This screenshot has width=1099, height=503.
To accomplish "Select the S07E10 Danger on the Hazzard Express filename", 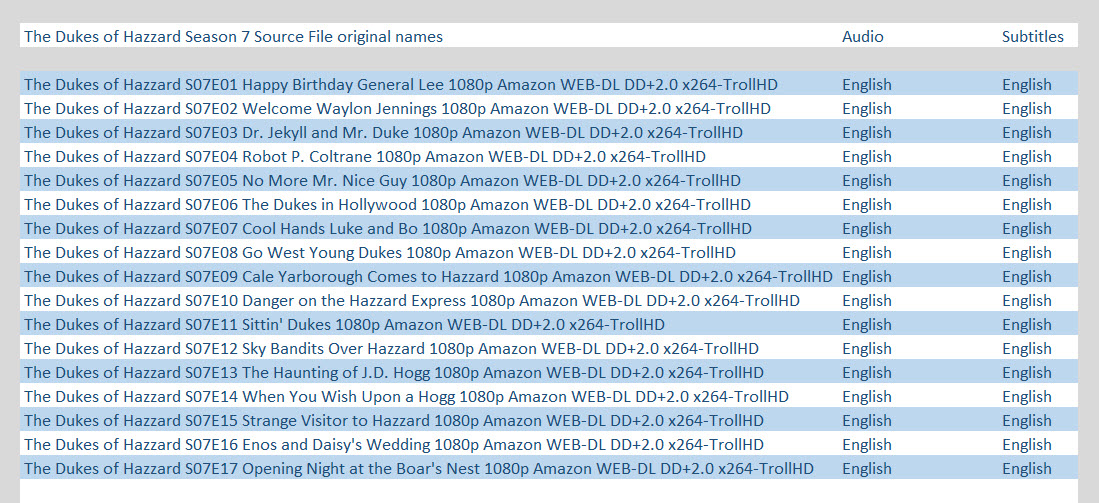I will pos(411,301).
